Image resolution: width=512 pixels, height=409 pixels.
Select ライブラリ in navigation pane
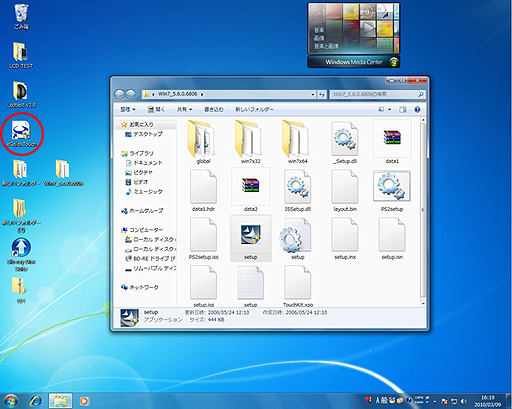(x=137, y=153)
